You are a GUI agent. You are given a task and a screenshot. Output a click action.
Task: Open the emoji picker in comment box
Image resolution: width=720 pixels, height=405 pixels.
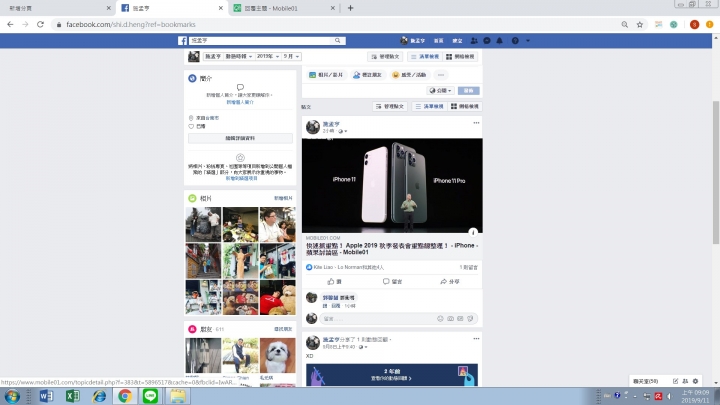coord(440,319)
